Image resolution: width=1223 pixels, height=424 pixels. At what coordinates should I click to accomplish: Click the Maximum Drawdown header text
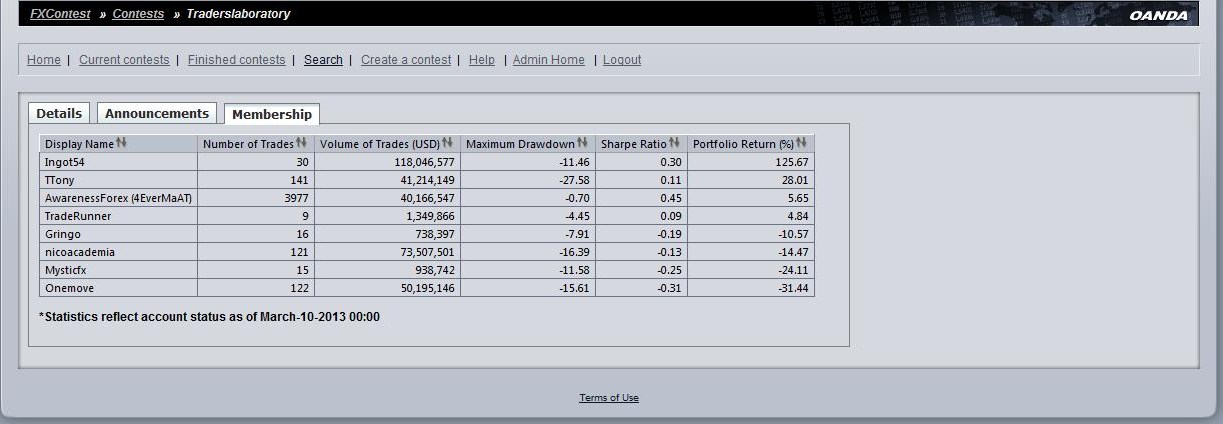(520, 144)
